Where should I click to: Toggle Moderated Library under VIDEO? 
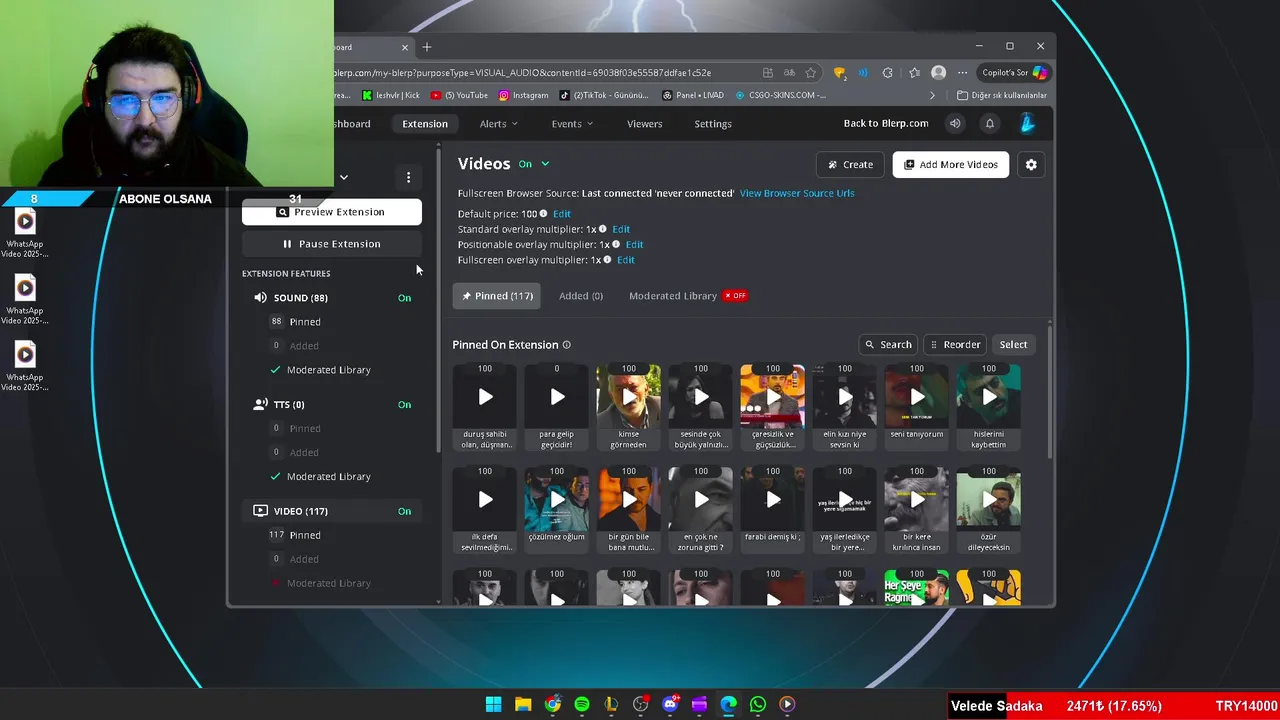click(320, 583)
